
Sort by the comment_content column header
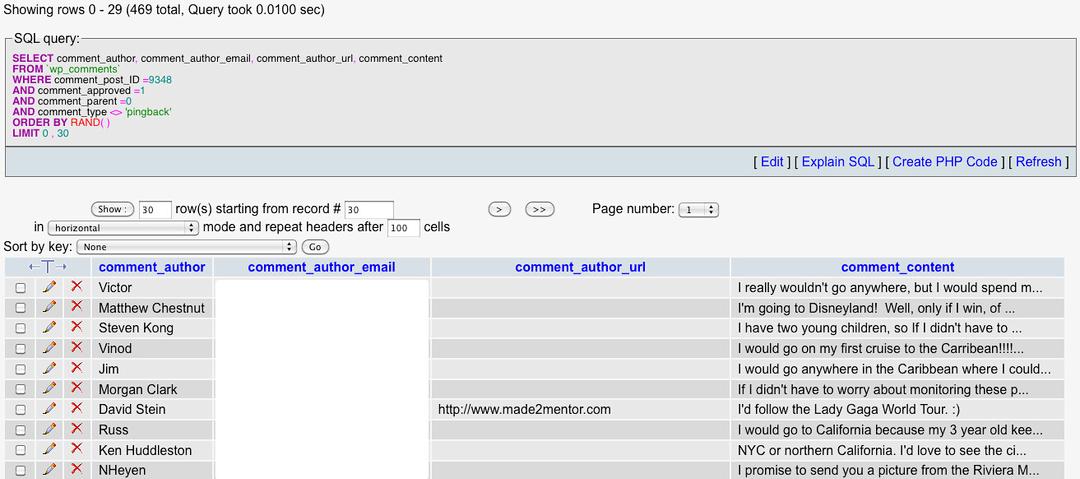(x=897, y=267)
